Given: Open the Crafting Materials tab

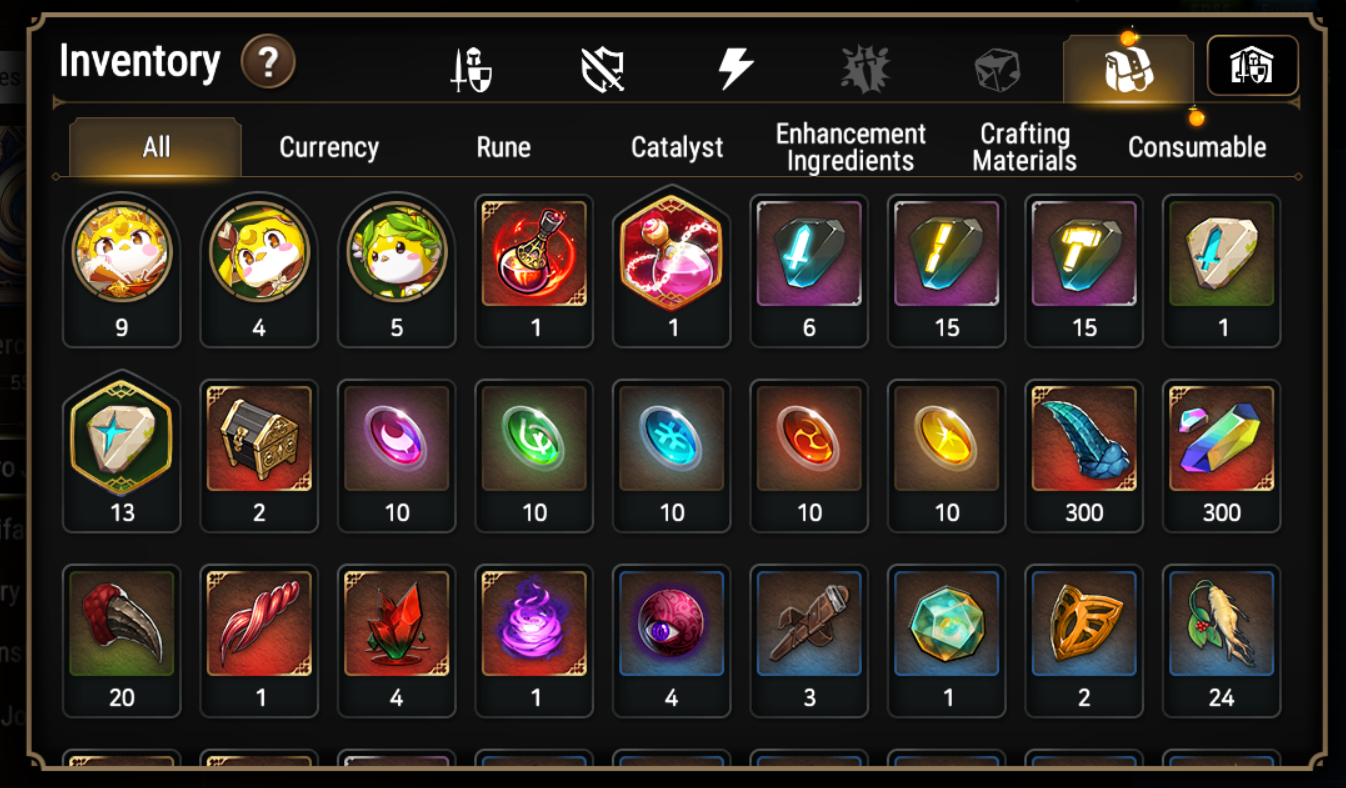Looking at the screenshot, I should pyautogui.click(x=1024, y=148).
